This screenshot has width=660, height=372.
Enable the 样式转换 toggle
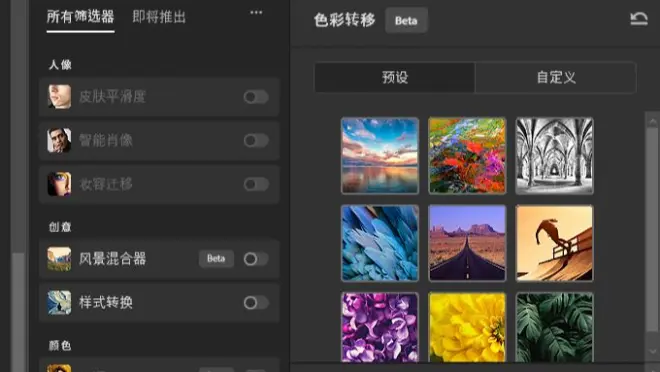[x=256, y=303]
